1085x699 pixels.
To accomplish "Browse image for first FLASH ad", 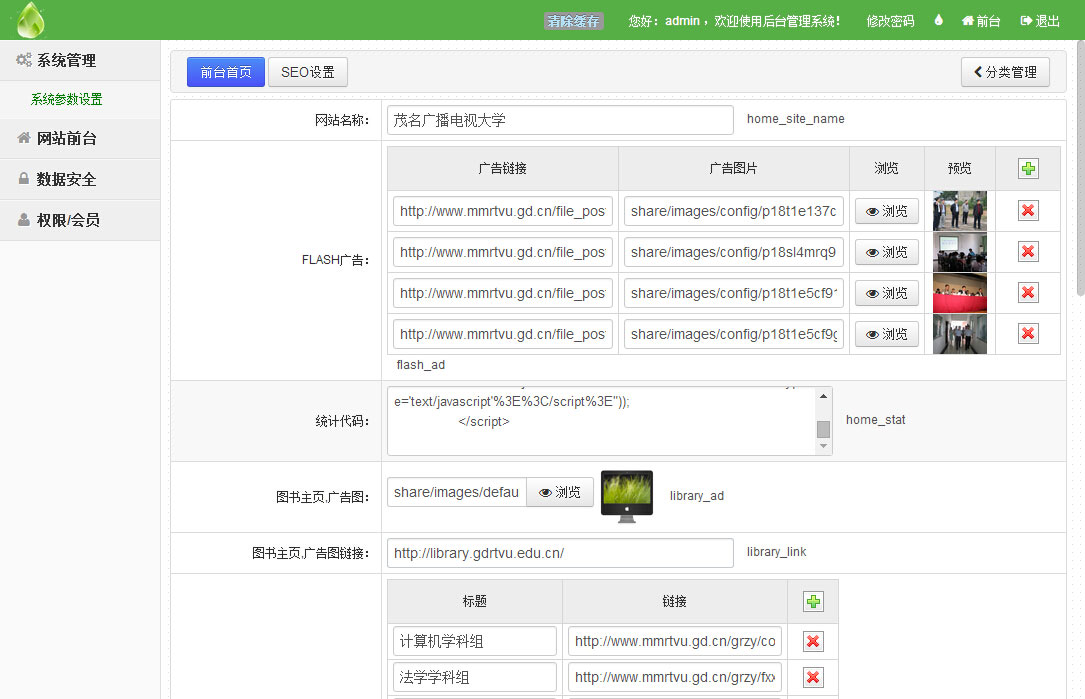I will tap(886, 211).
